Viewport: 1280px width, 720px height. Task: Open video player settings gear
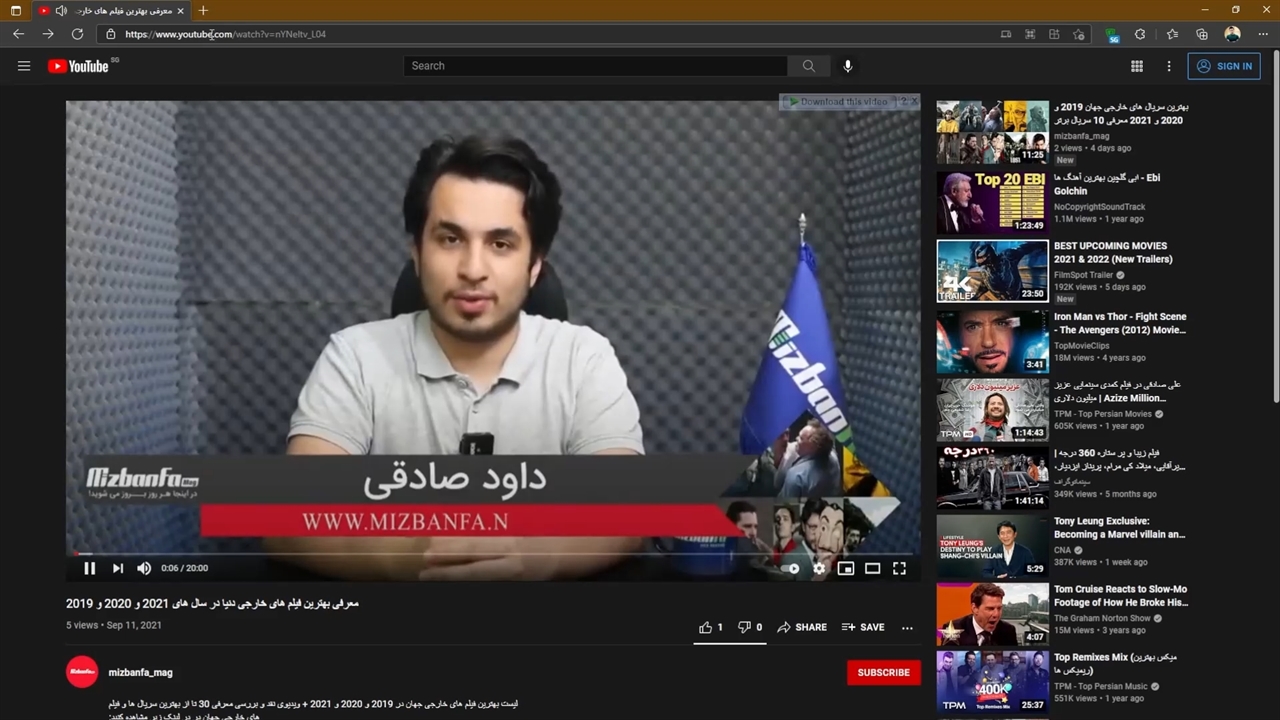coord(819,568)
